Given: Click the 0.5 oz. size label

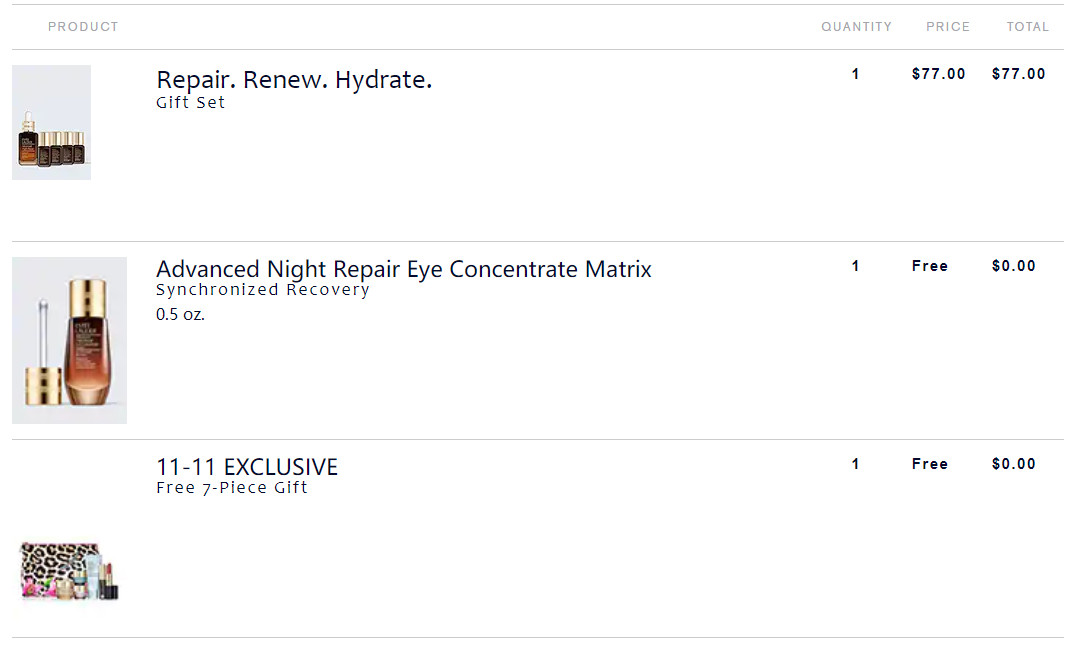Looking at the screenshot, I should [x=180, y=314].
